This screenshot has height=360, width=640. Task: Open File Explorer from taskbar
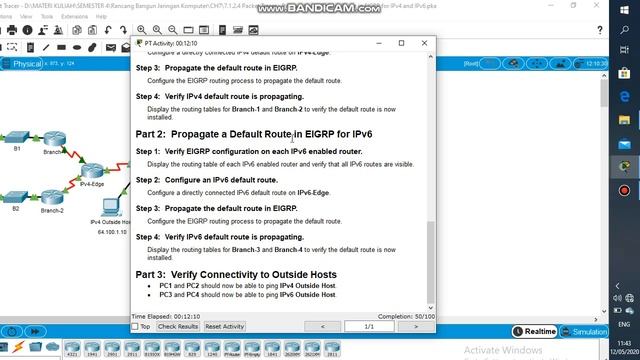[624, 120]
